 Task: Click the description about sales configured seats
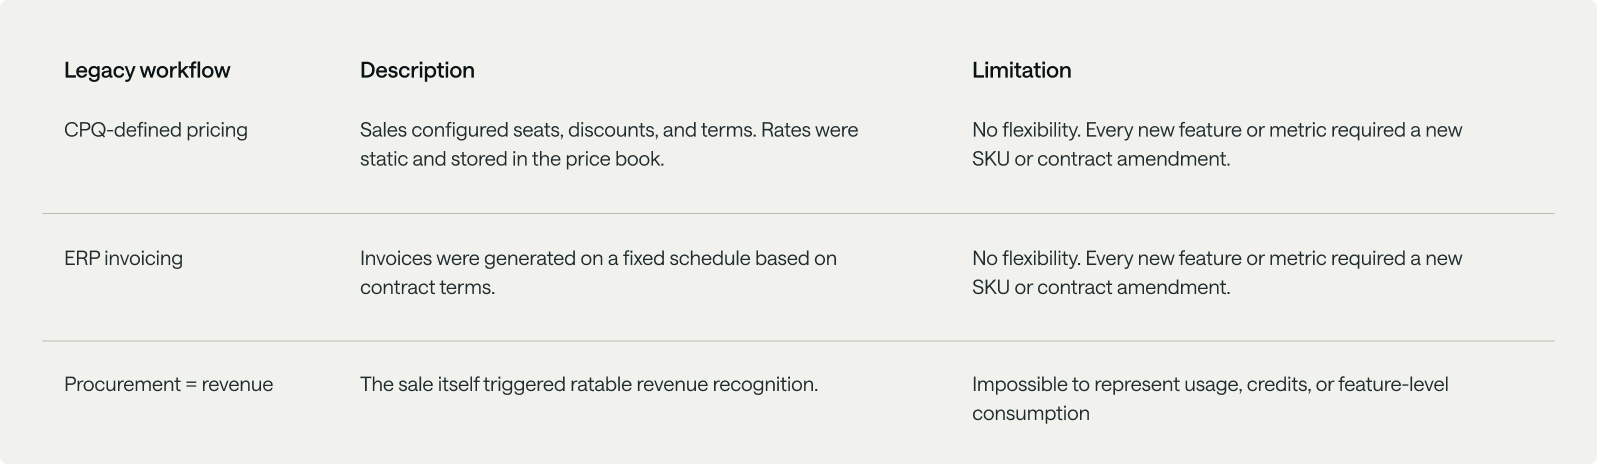click(x=609, y=144)
